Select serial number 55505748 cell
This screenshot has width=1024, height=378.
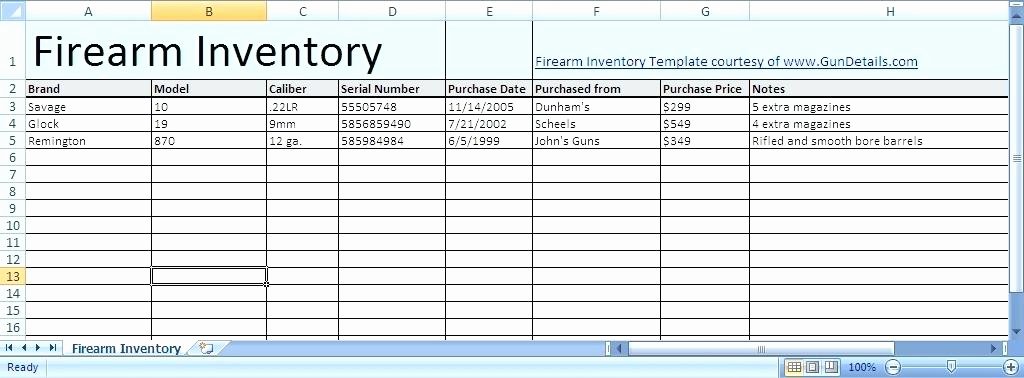392,106
